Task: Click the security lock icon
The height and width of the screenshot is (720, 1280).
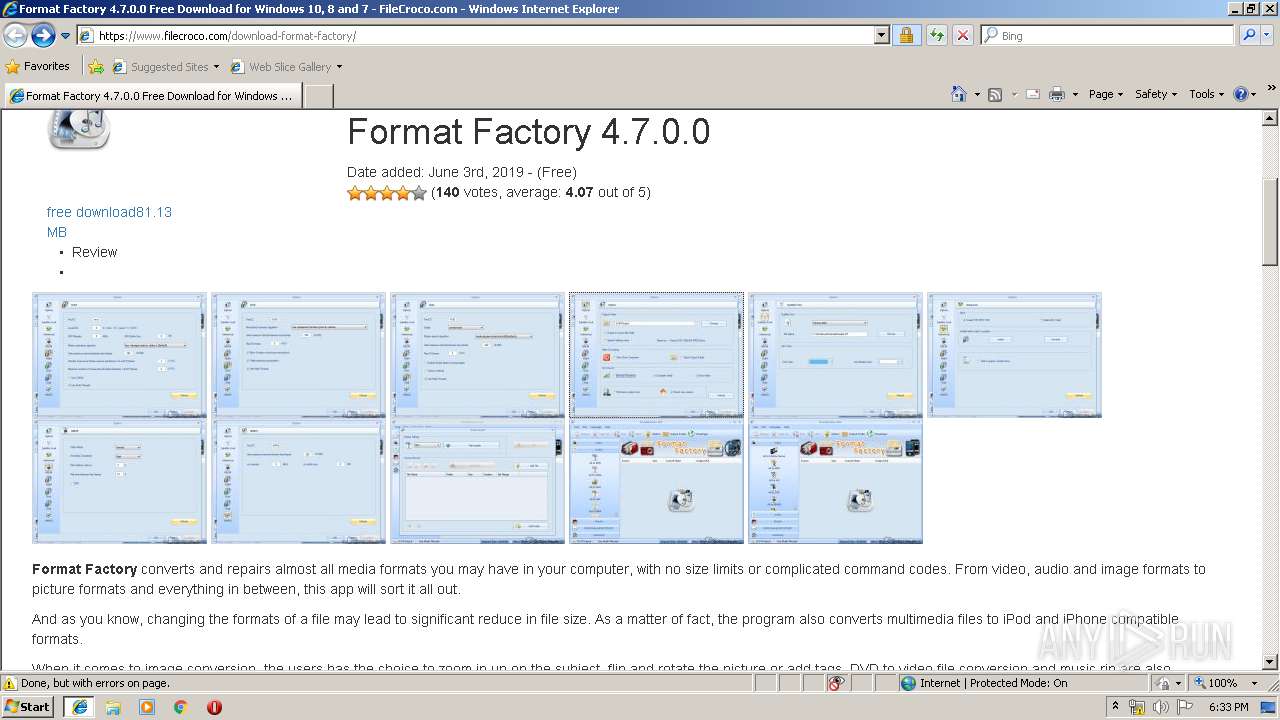Action: click(x=906, y=36)
